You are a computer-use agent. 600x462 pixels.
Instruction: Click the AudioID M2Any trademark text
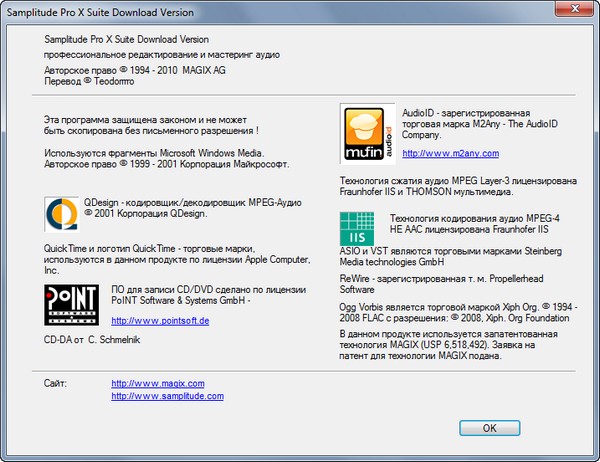[x=479, y=124]
